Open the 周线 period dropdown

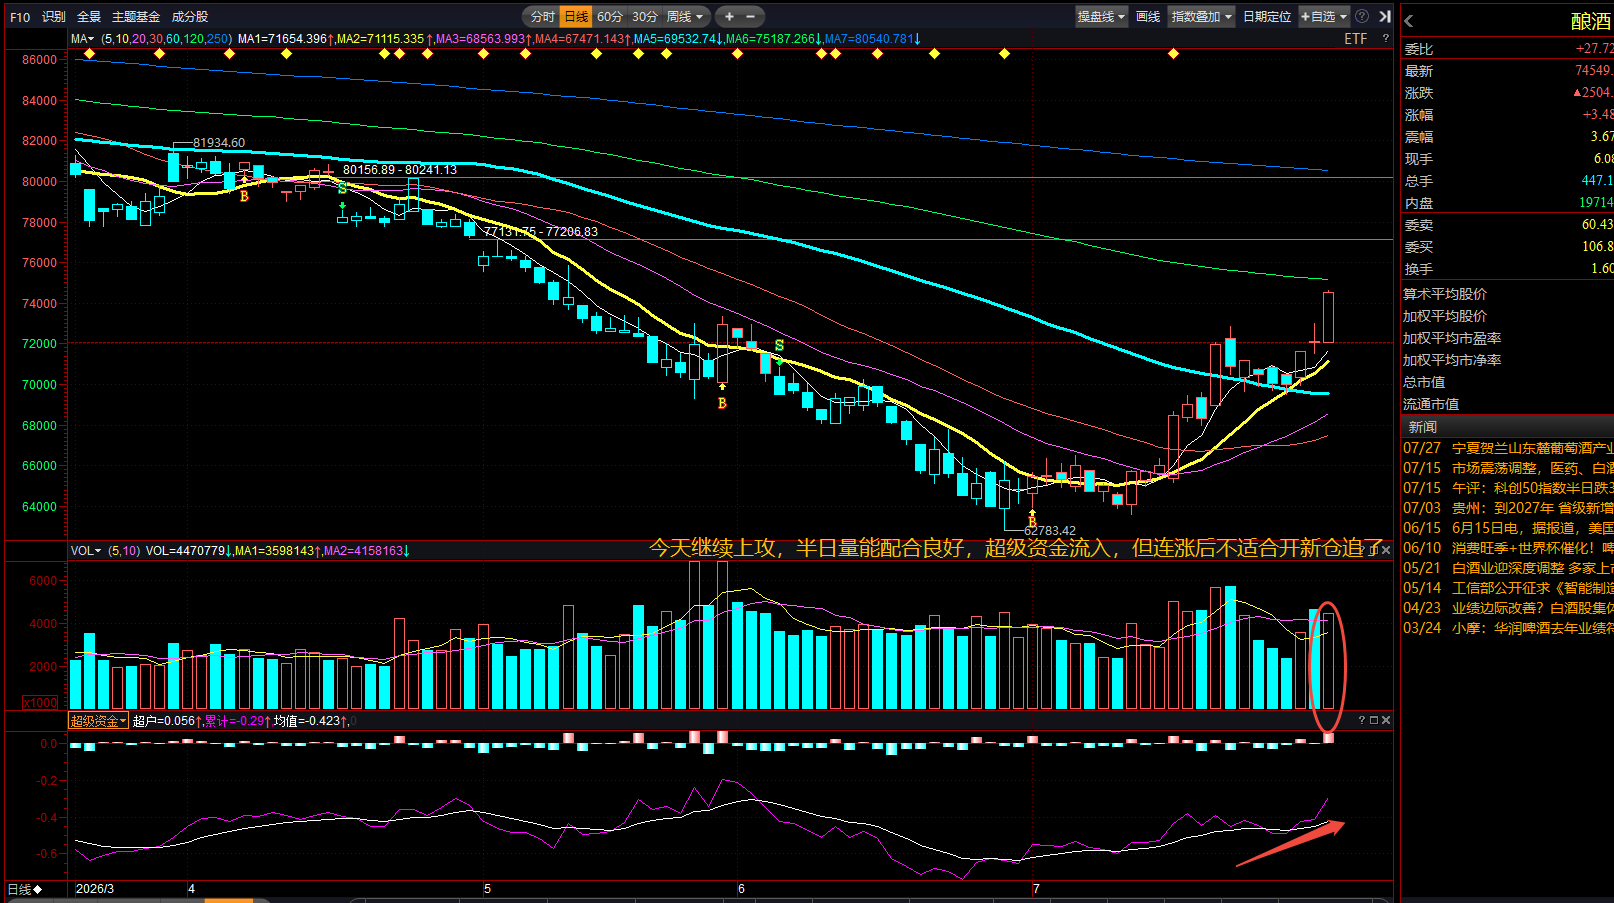click(685, 16)
